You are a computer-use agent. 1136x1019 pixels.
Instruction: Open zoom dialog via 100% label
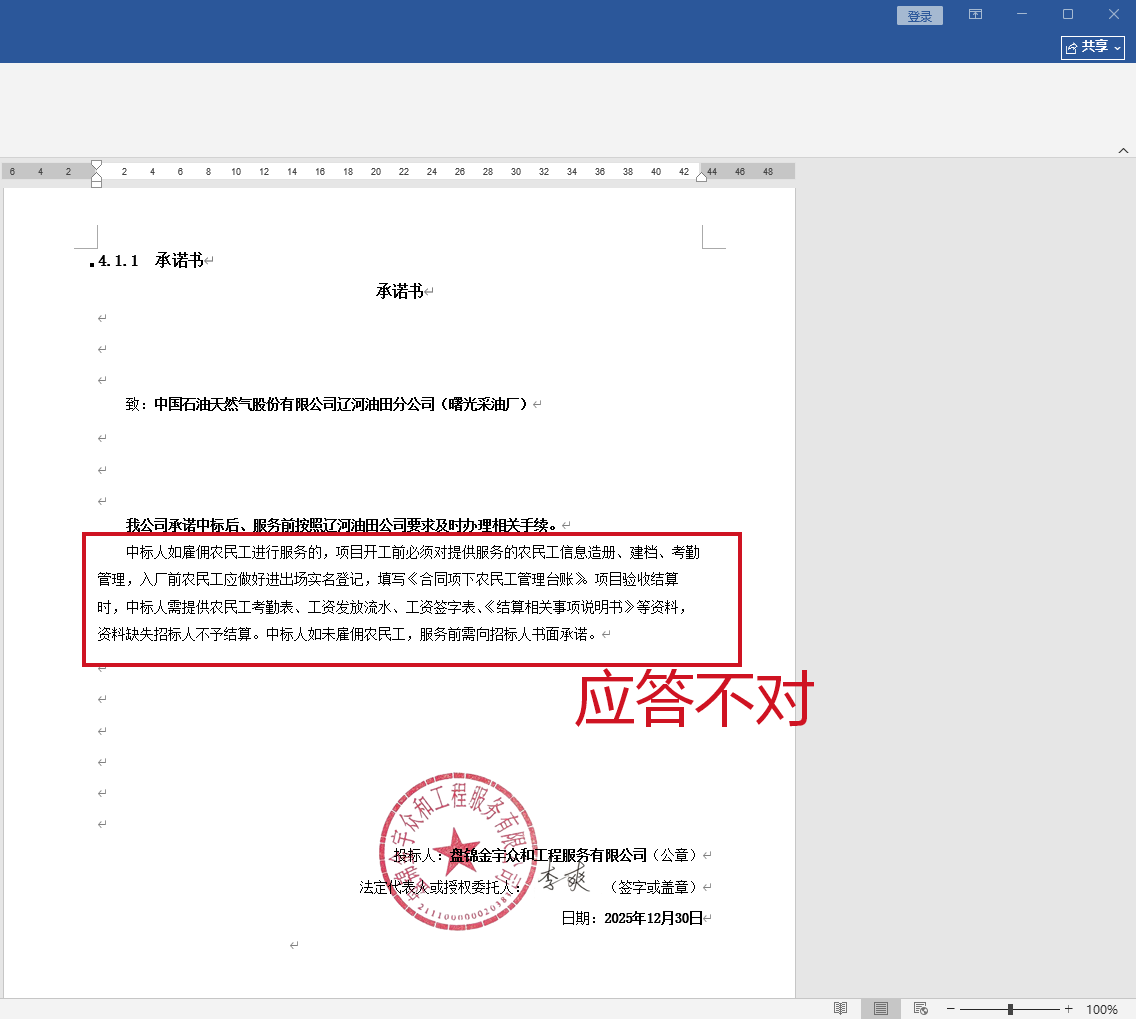pyautogui.click(x=1101, y=1009)
